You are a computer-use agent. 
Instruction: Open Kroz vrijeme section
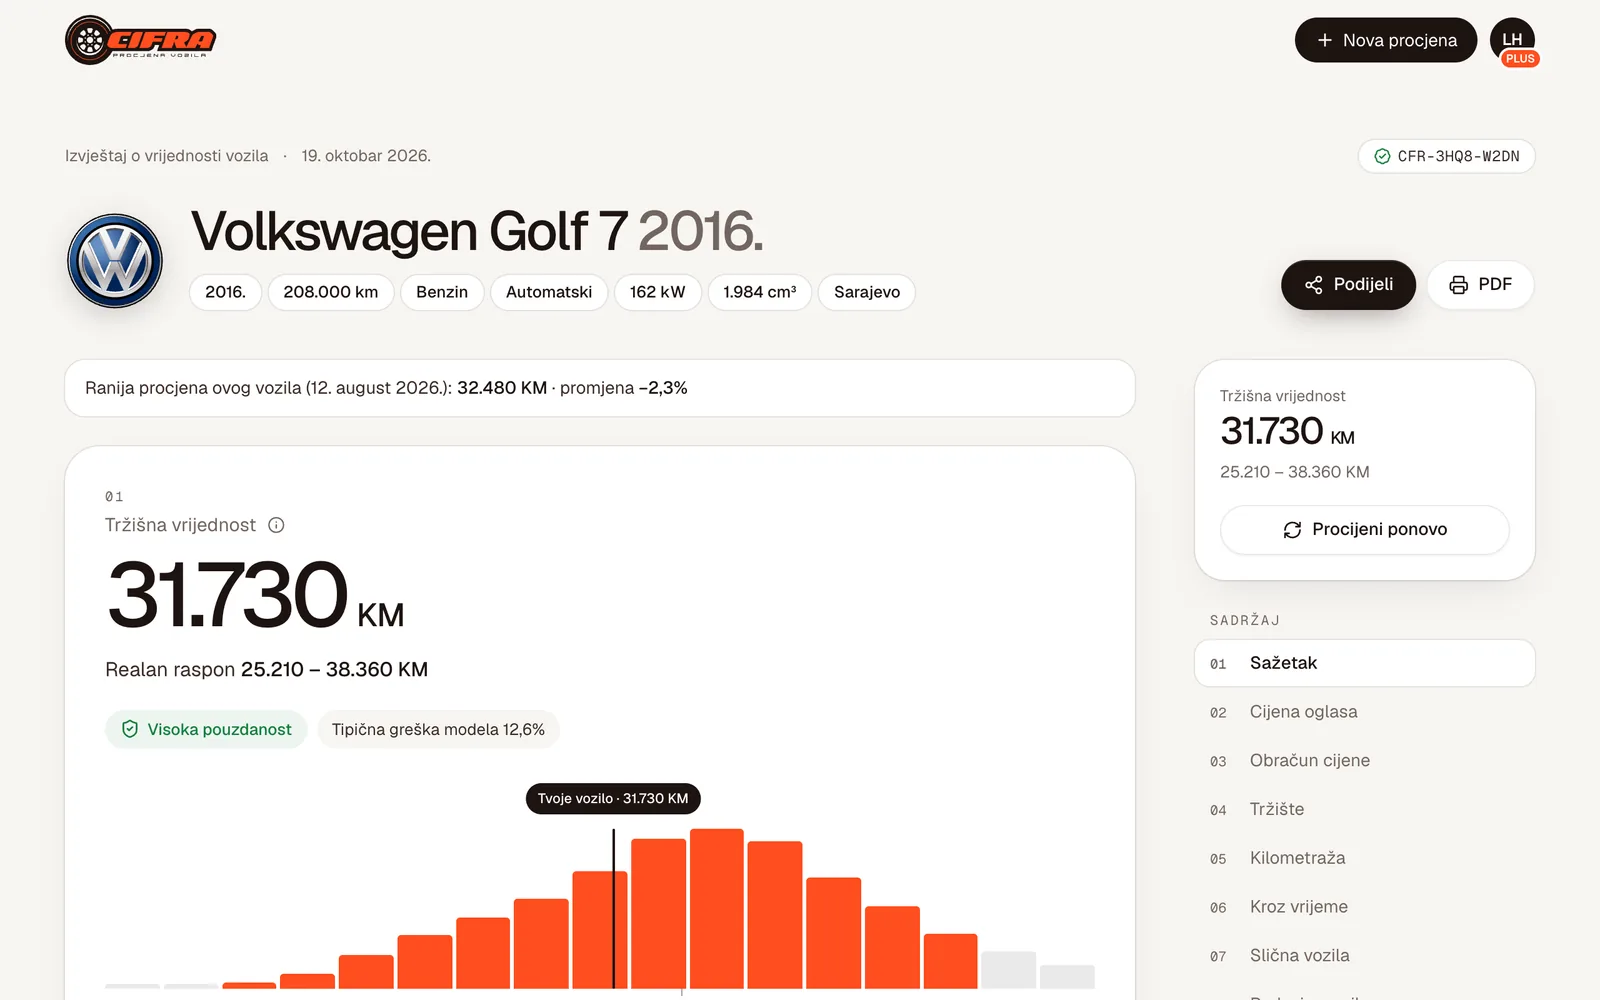tap(1364, 907)
